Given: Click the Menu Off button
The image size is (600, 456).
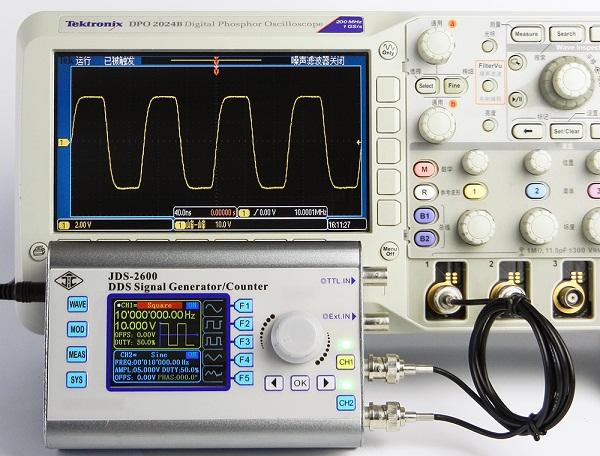Looking at the screenshot, I should [389, 251].
